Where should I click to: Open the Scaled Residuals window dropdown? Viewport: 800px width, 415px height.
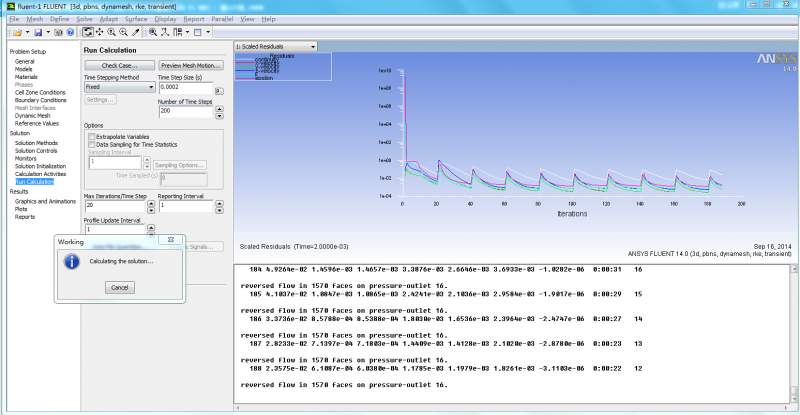coord(276,46)
